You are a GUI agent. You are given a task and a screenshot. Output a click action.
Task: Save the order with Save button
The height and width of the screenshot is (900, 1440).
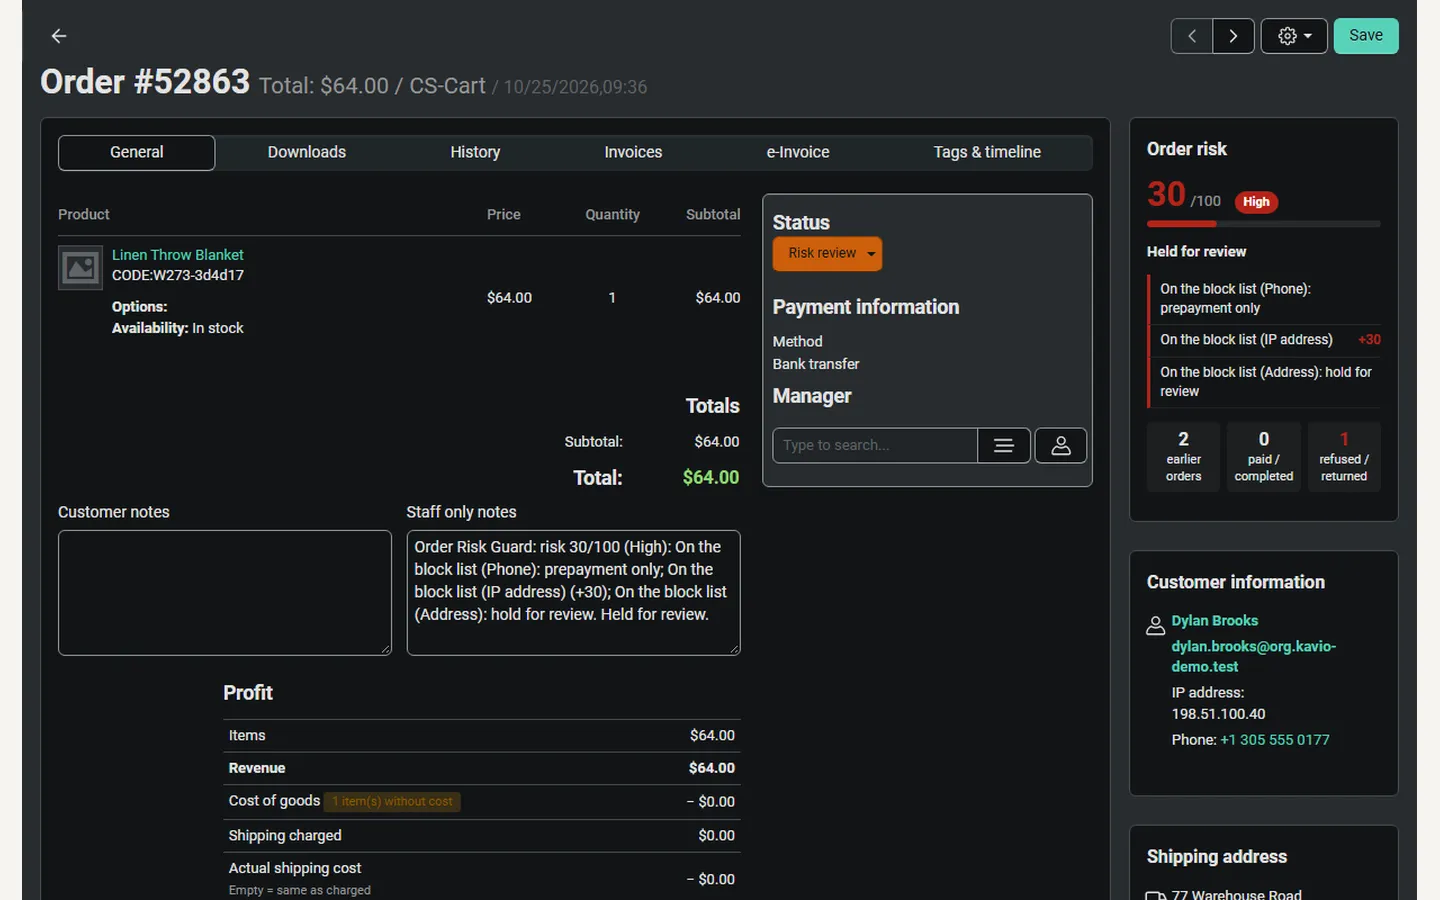click(x=1366, y=36)
